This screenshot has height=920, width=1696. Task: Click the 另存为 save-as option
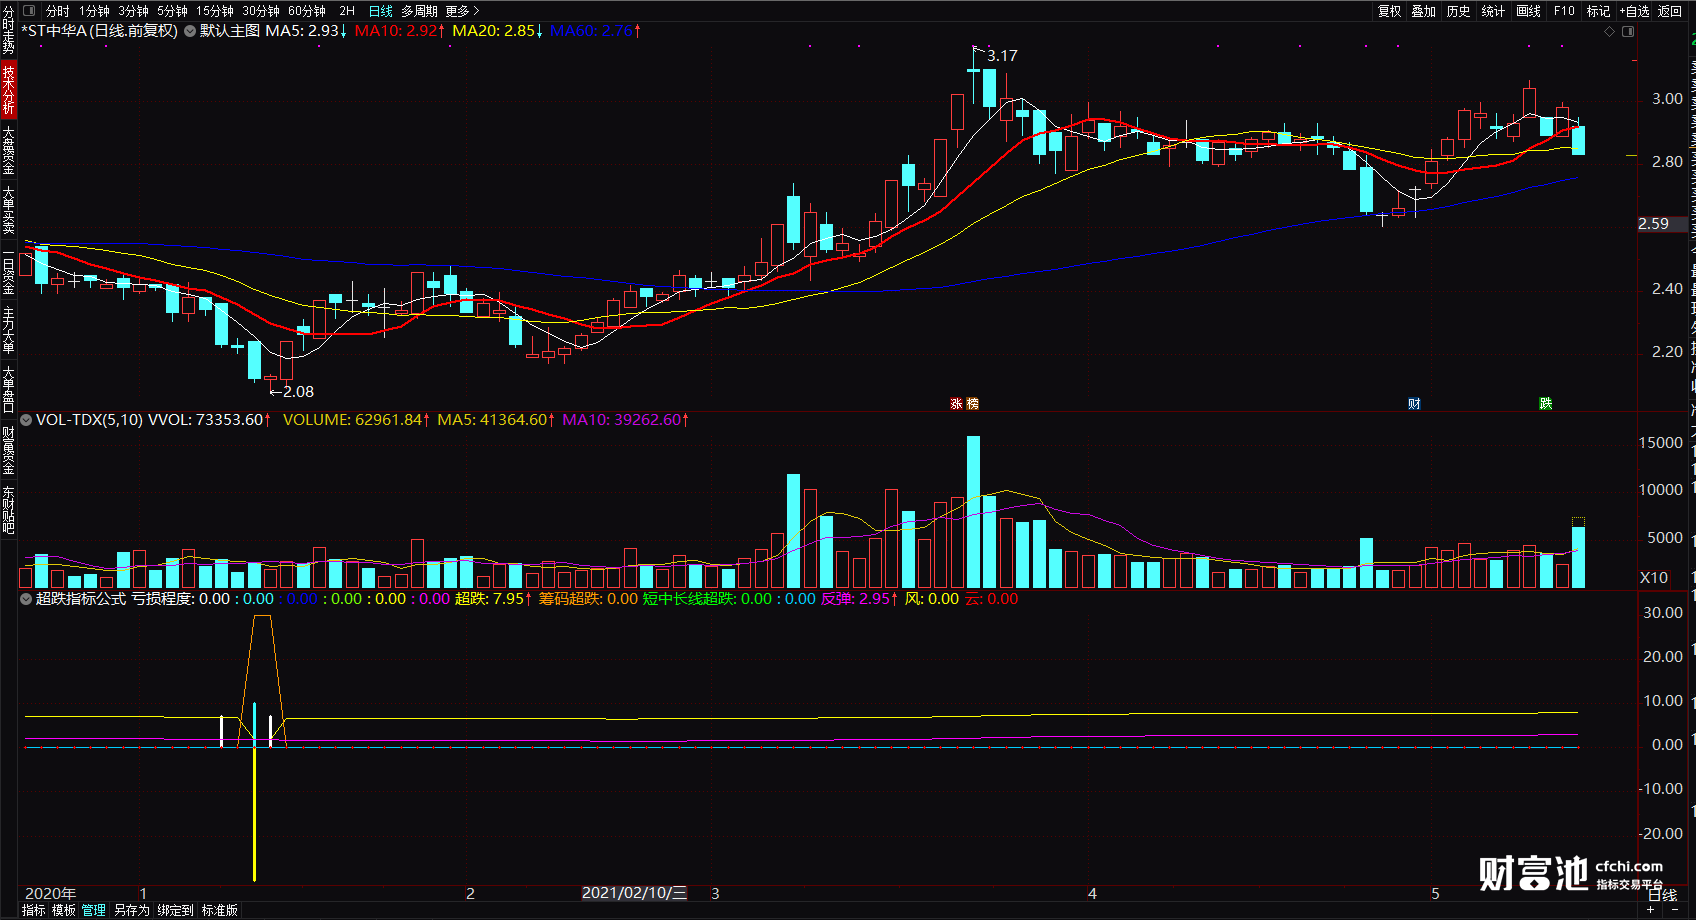pos(132,910)
